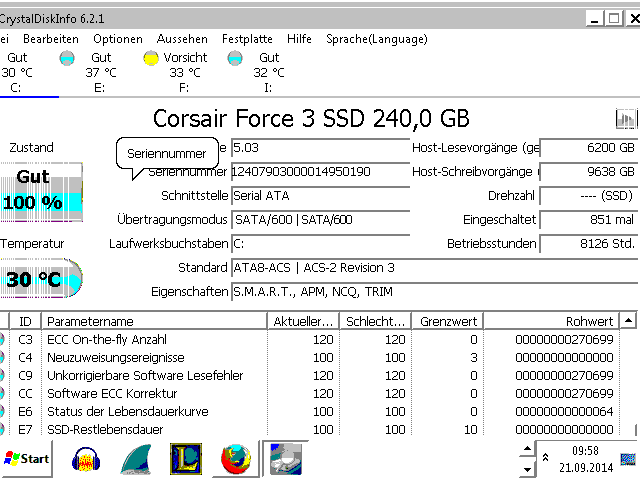Click Betriebsstunden value 8126 Std.
The height and width of the screenshot is (480, 640).
pyautogui.click(x=588, y=244)
